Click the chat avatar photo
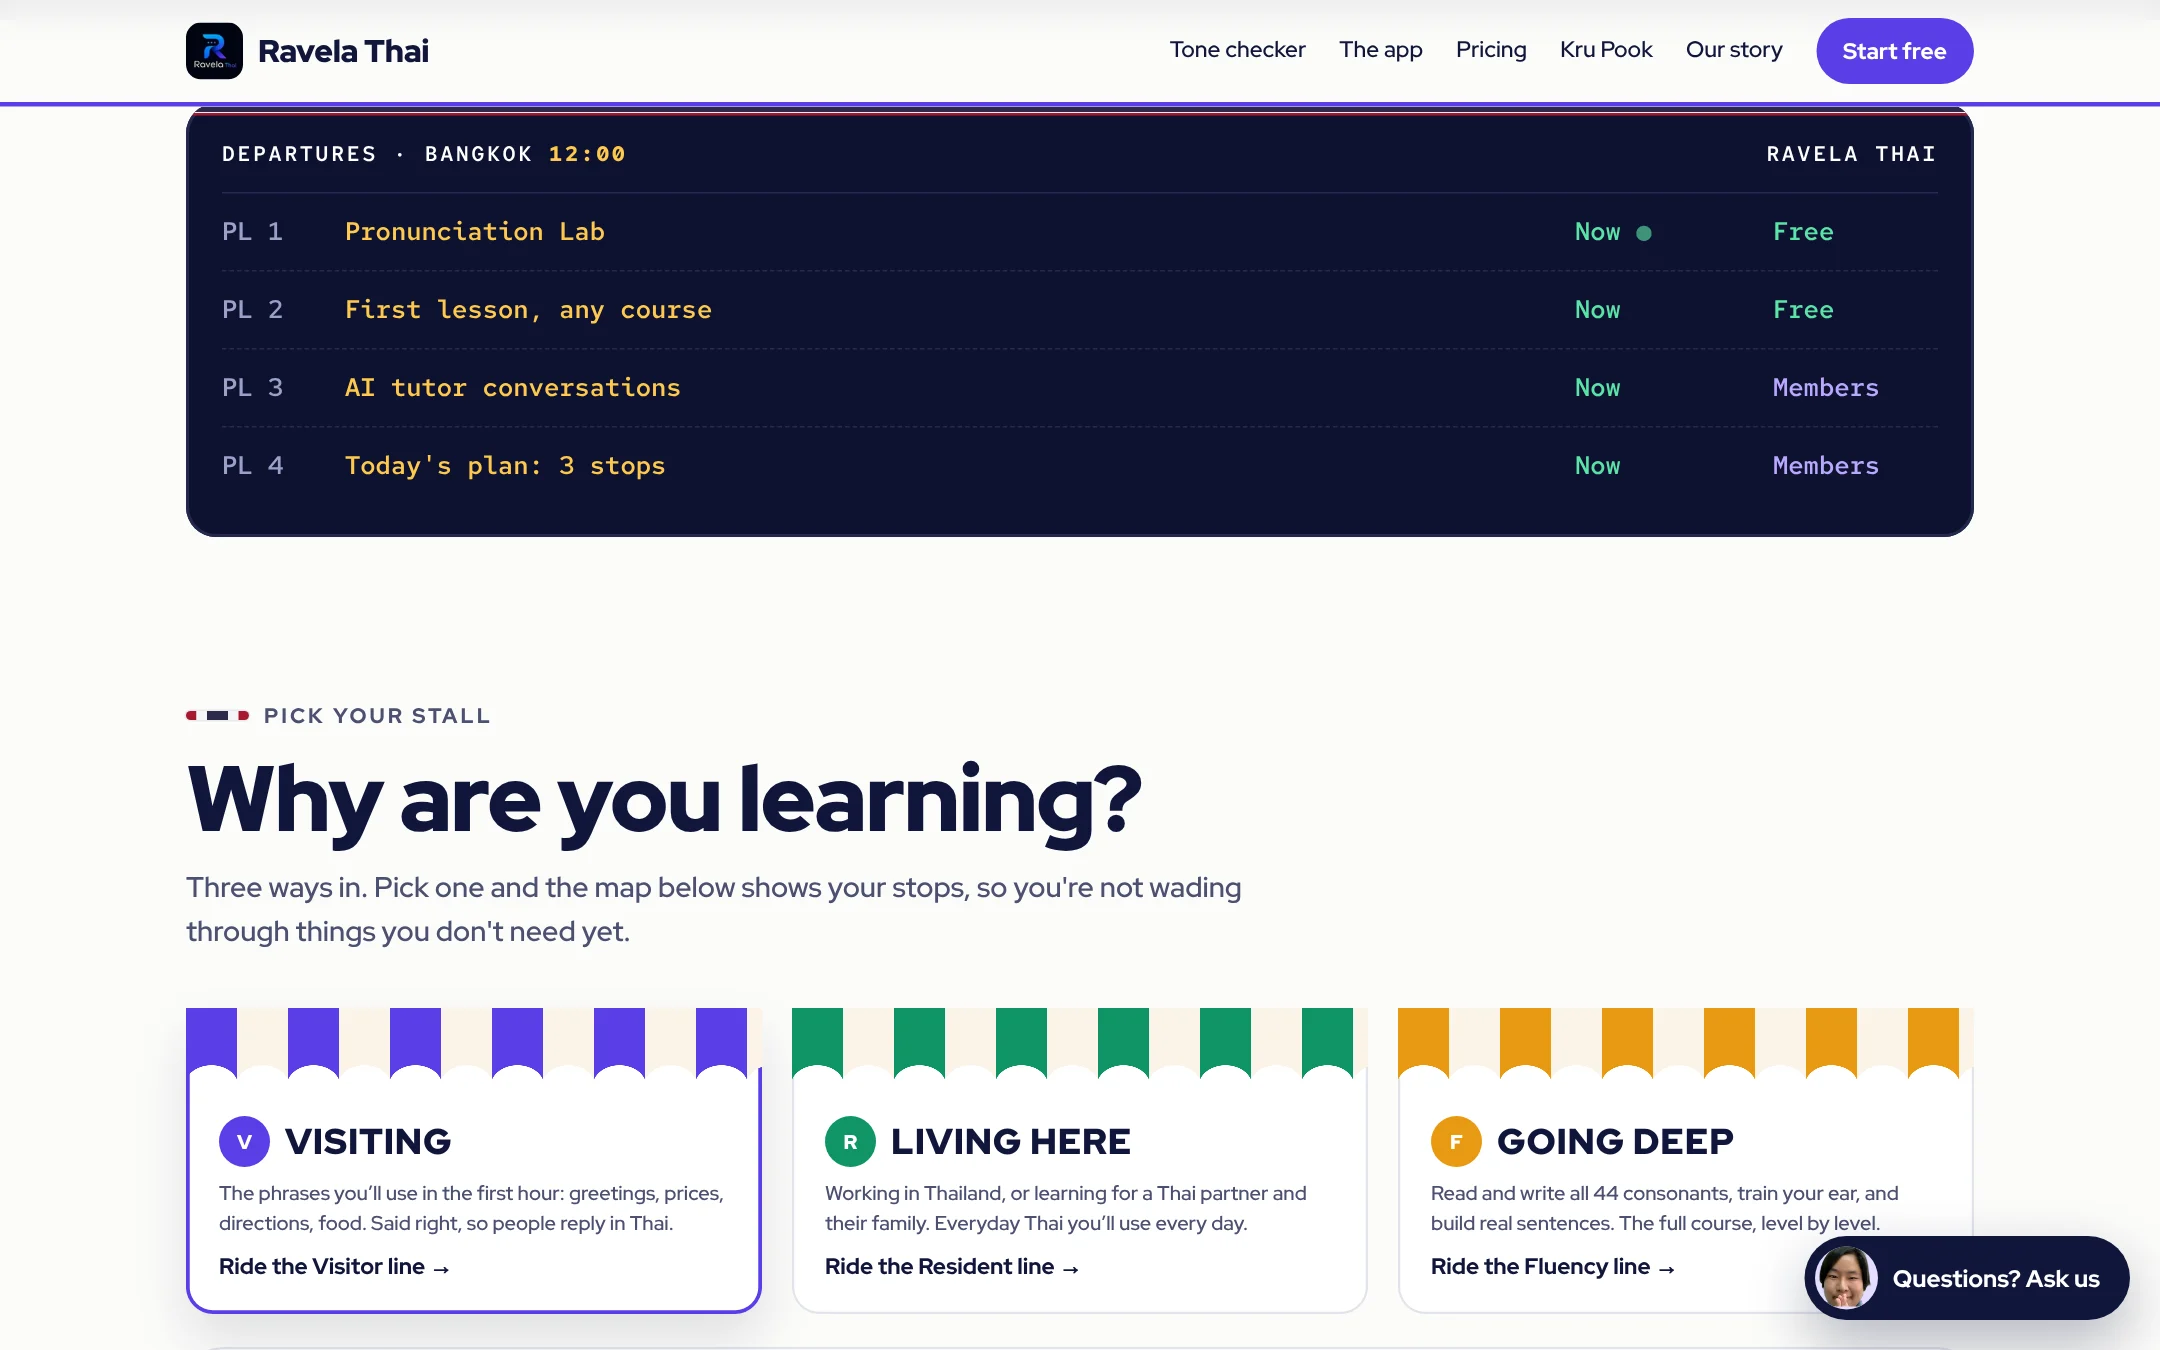This screenshot has width=2160, height=1350. [1846, 1278]
